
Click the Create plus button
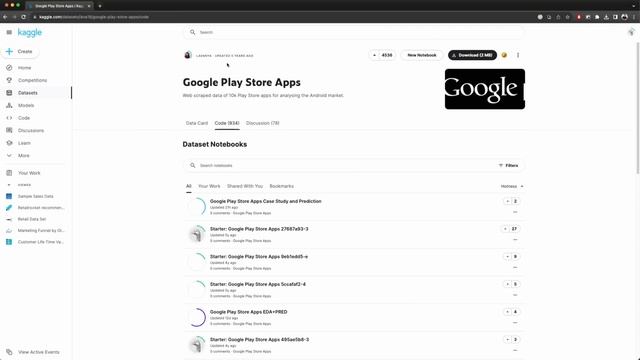(x=19, y=51)
